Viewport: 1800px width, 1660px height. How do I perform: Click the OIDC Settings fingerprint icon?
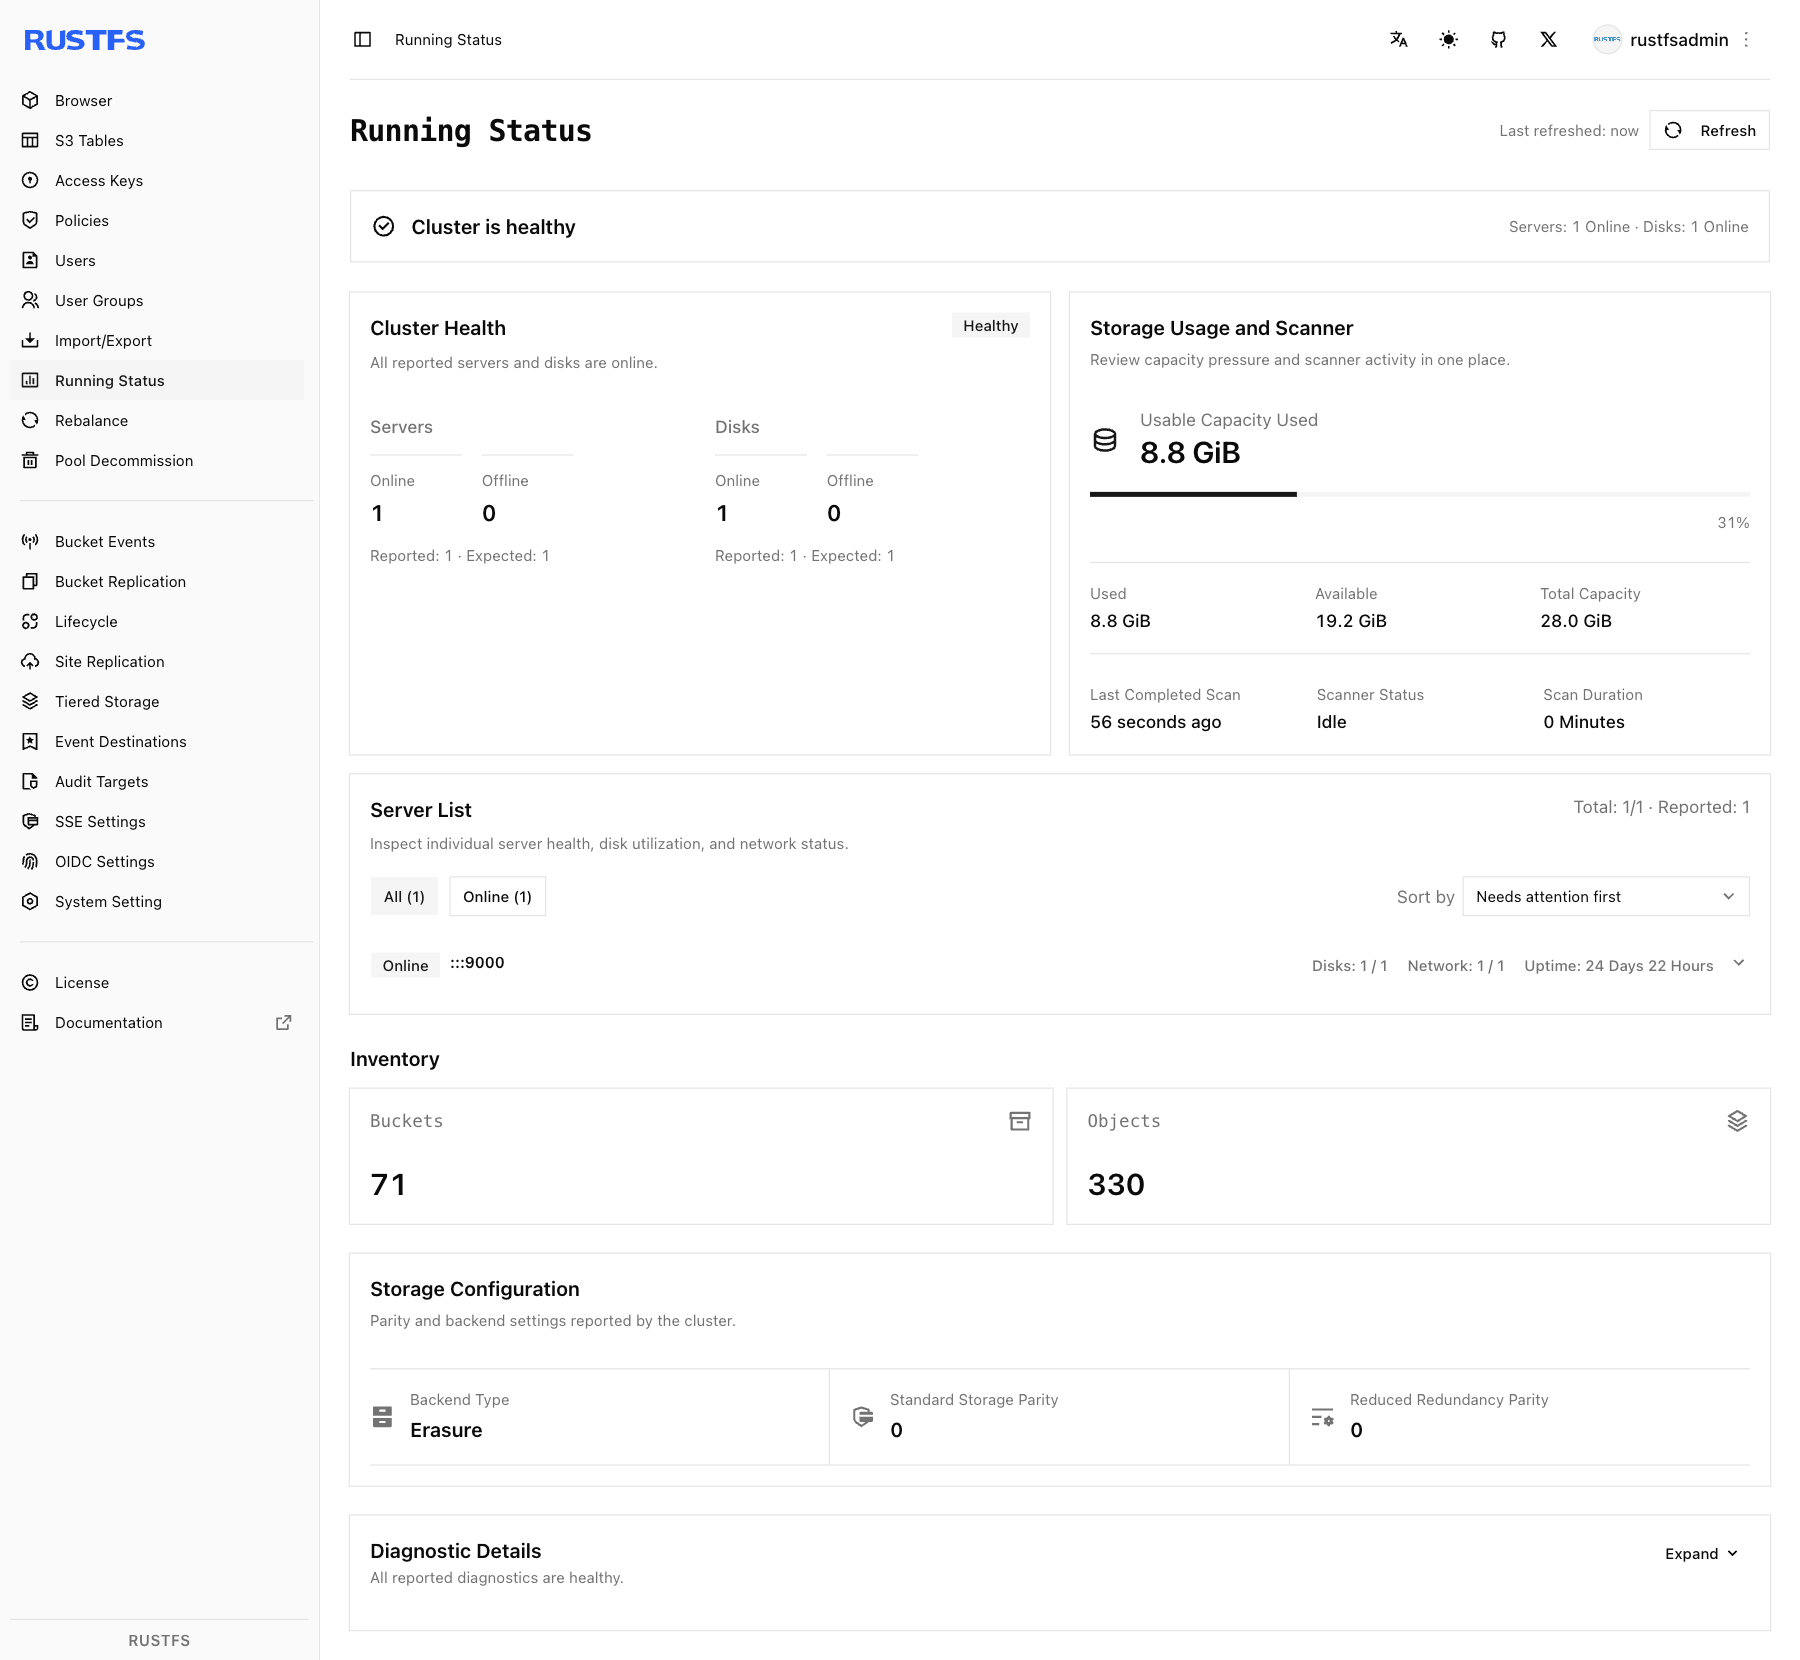click(x=30, y=861)
